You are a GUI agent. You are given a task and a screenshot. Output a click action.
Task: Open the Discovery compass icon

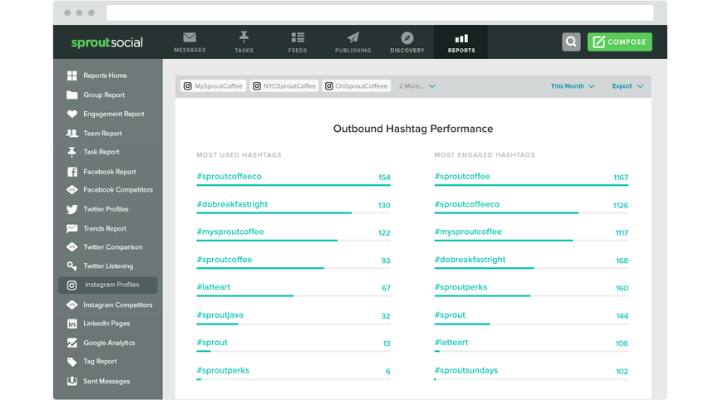(x=406, y=38)
